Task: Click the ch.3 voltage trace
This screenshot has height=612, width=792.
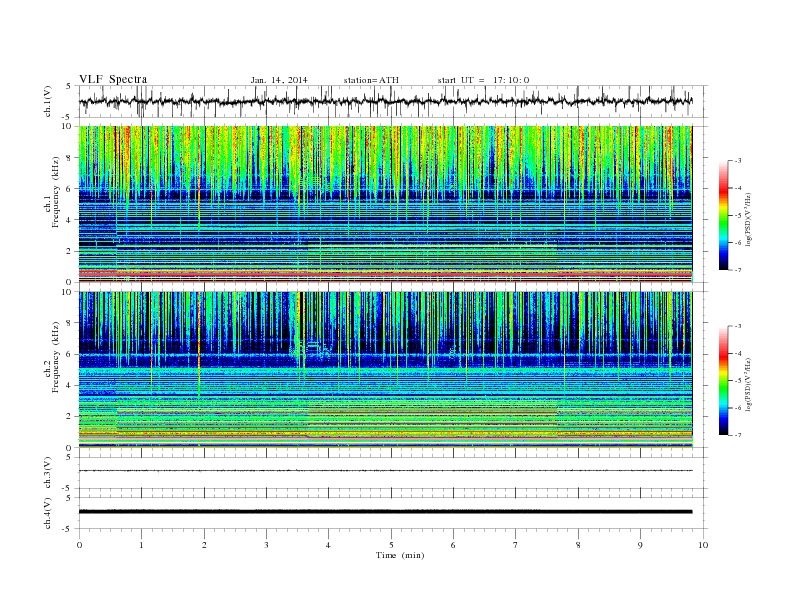Action: [386, 471]
